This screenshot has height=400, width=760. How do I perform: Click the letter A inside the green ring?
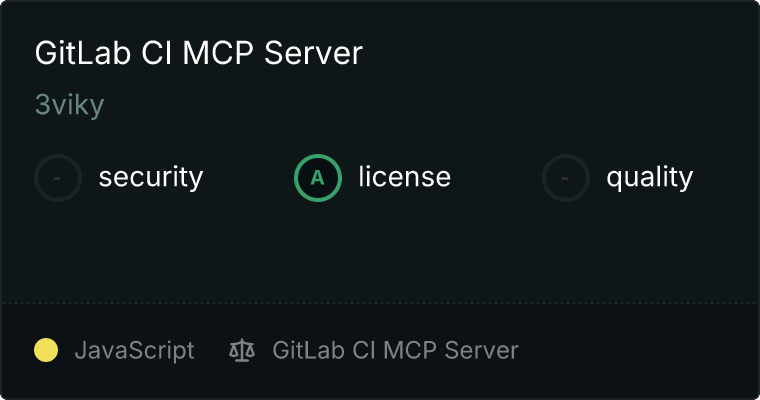[x=317, y=178]
